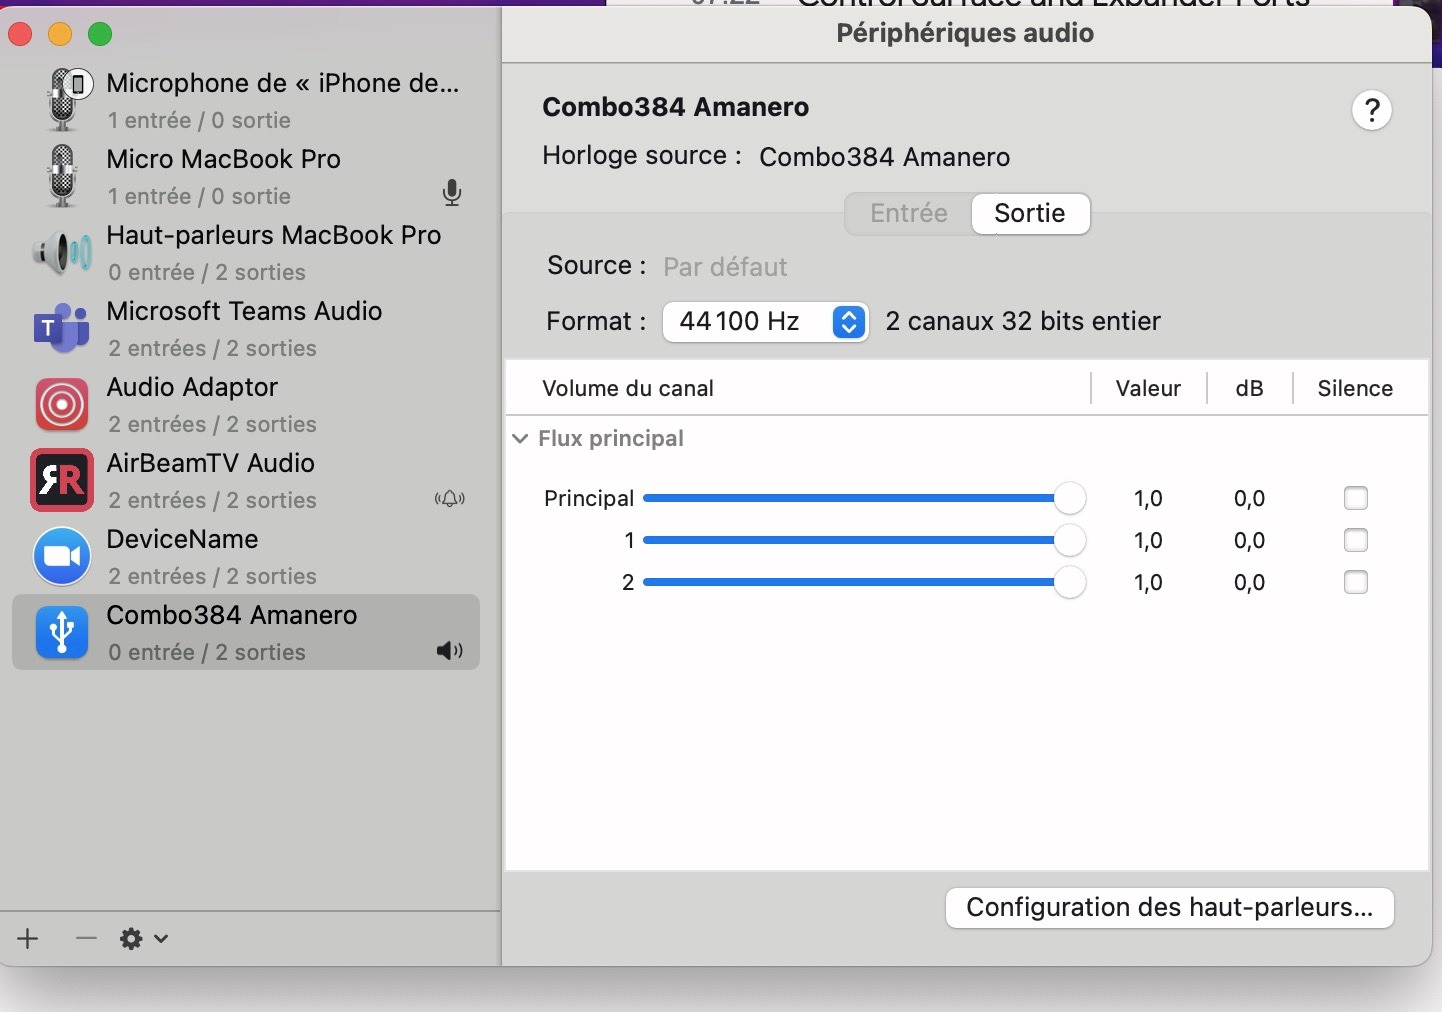Click default input mic indicator on Micro MacBook Pro
This screenshot has height=1012, width=1442.
452,193
